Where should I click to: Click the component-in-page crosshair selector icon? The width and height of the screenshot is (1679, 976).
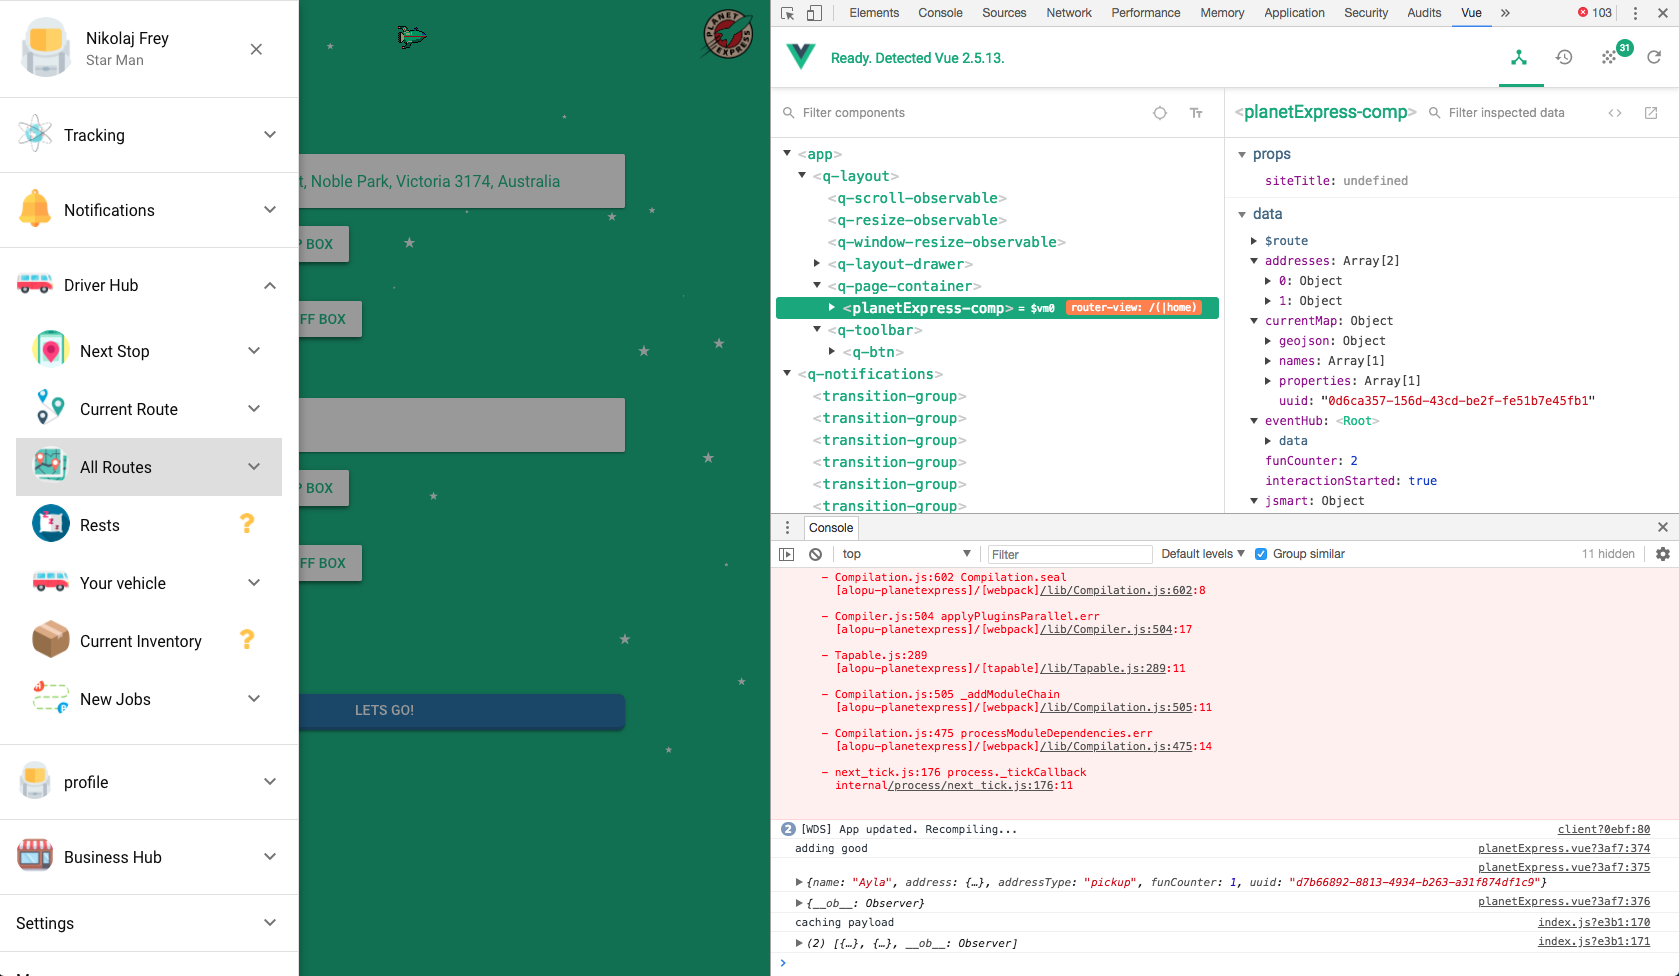[x=1160, y=112]
